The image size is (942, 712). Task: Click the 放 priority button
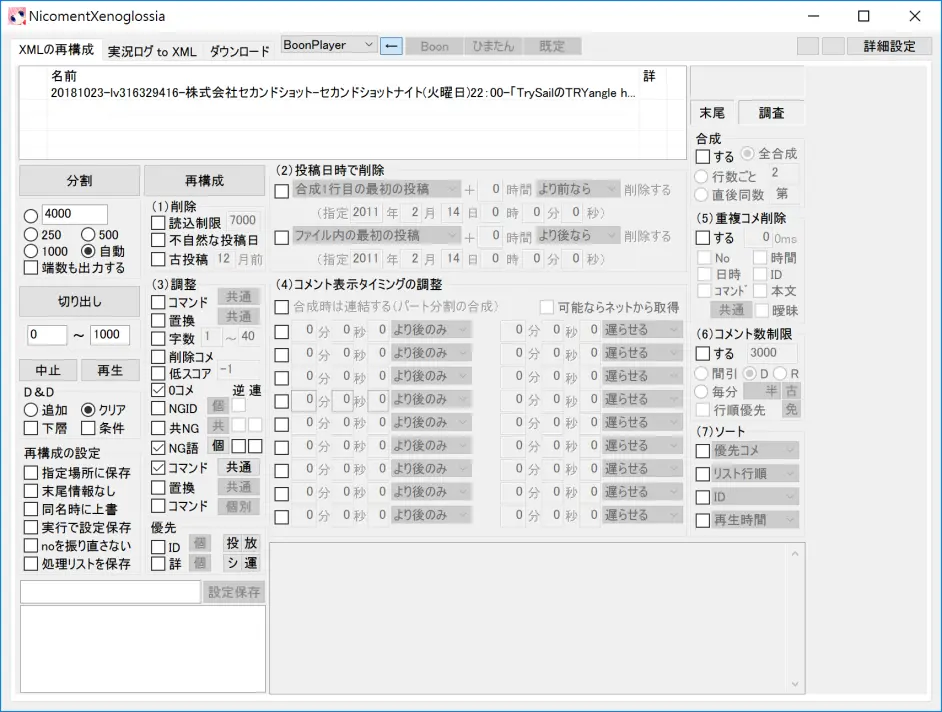[x=251, y=543]
